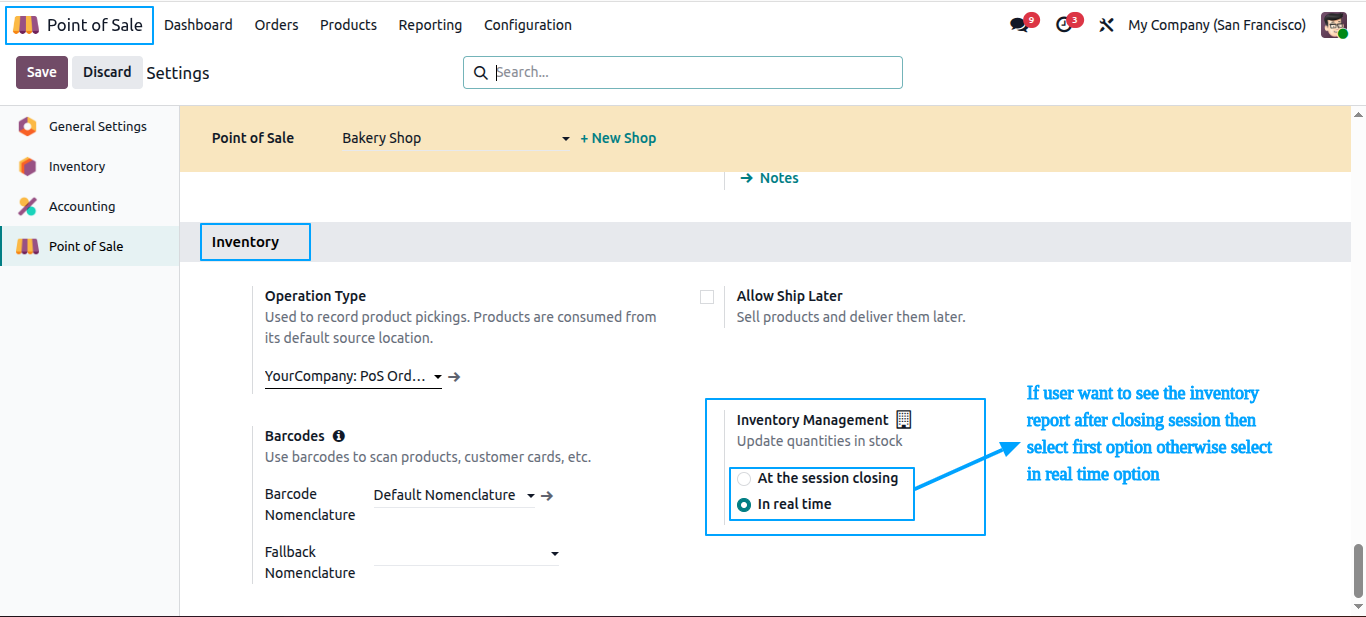This screenshot has width=1366, height=617.
Task: Expand Default Nomenclature dropdown
Action: (x=531, y=495)
